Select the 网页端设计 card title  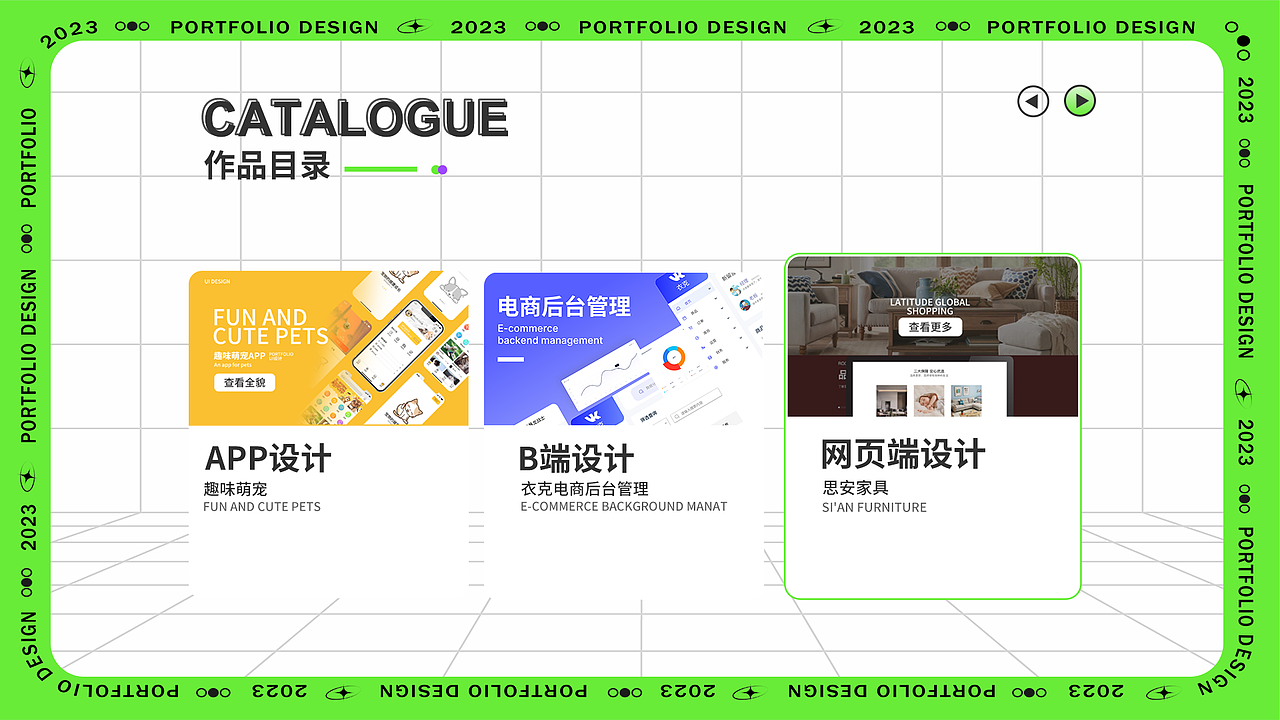pos(903,455)
